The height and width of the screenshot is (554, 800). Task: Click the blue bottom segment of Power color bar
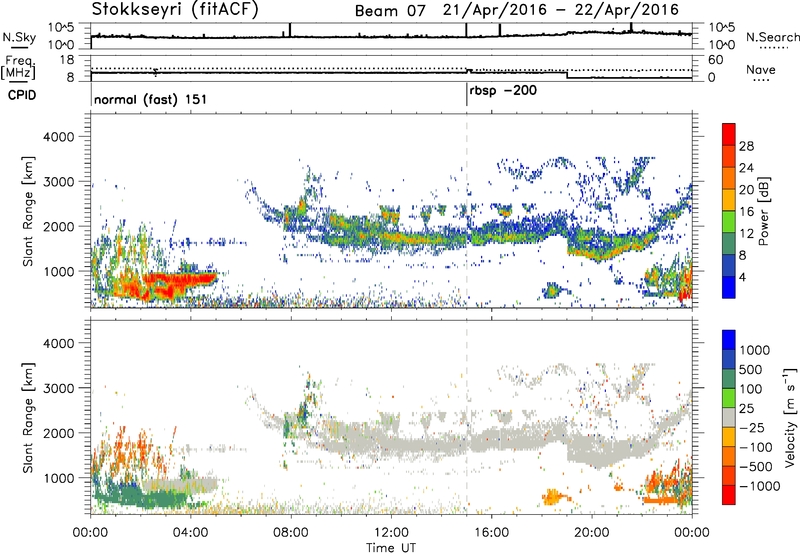point(729,287)
